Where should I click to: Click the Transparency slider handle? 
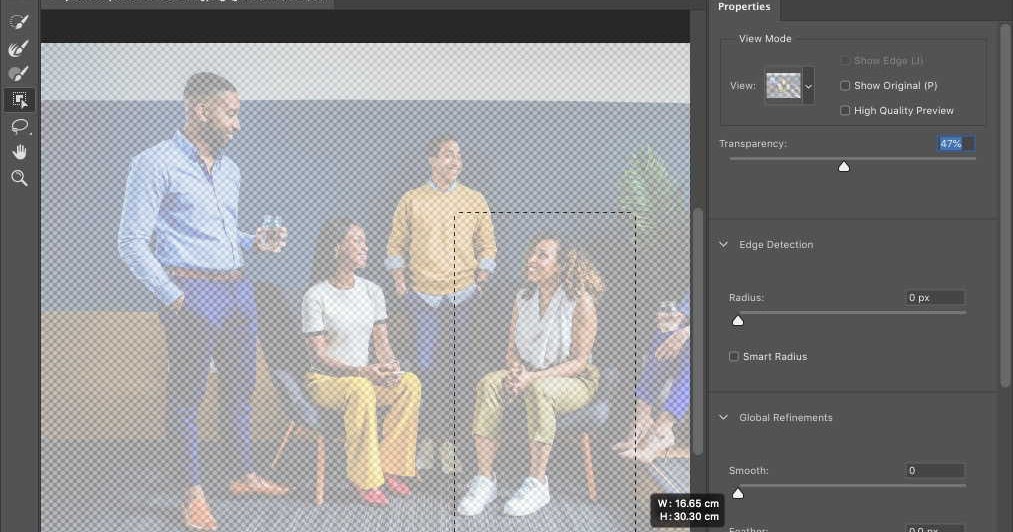tap(844, 167)
